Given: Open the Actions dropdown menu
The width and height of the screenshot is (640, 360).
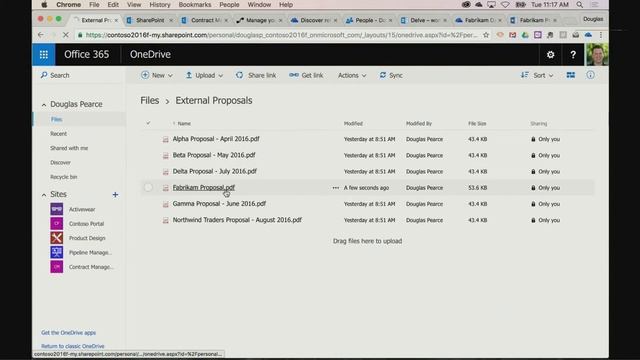Looking at the screenshot, I should point(352,76).
